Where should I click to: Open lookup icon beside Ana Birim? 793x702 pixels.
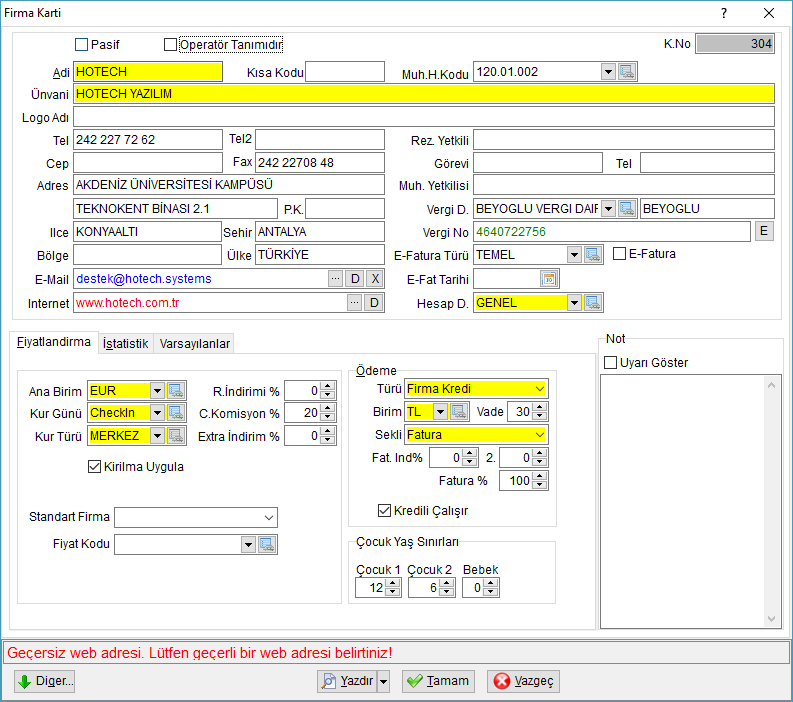[x=176, y=390]
